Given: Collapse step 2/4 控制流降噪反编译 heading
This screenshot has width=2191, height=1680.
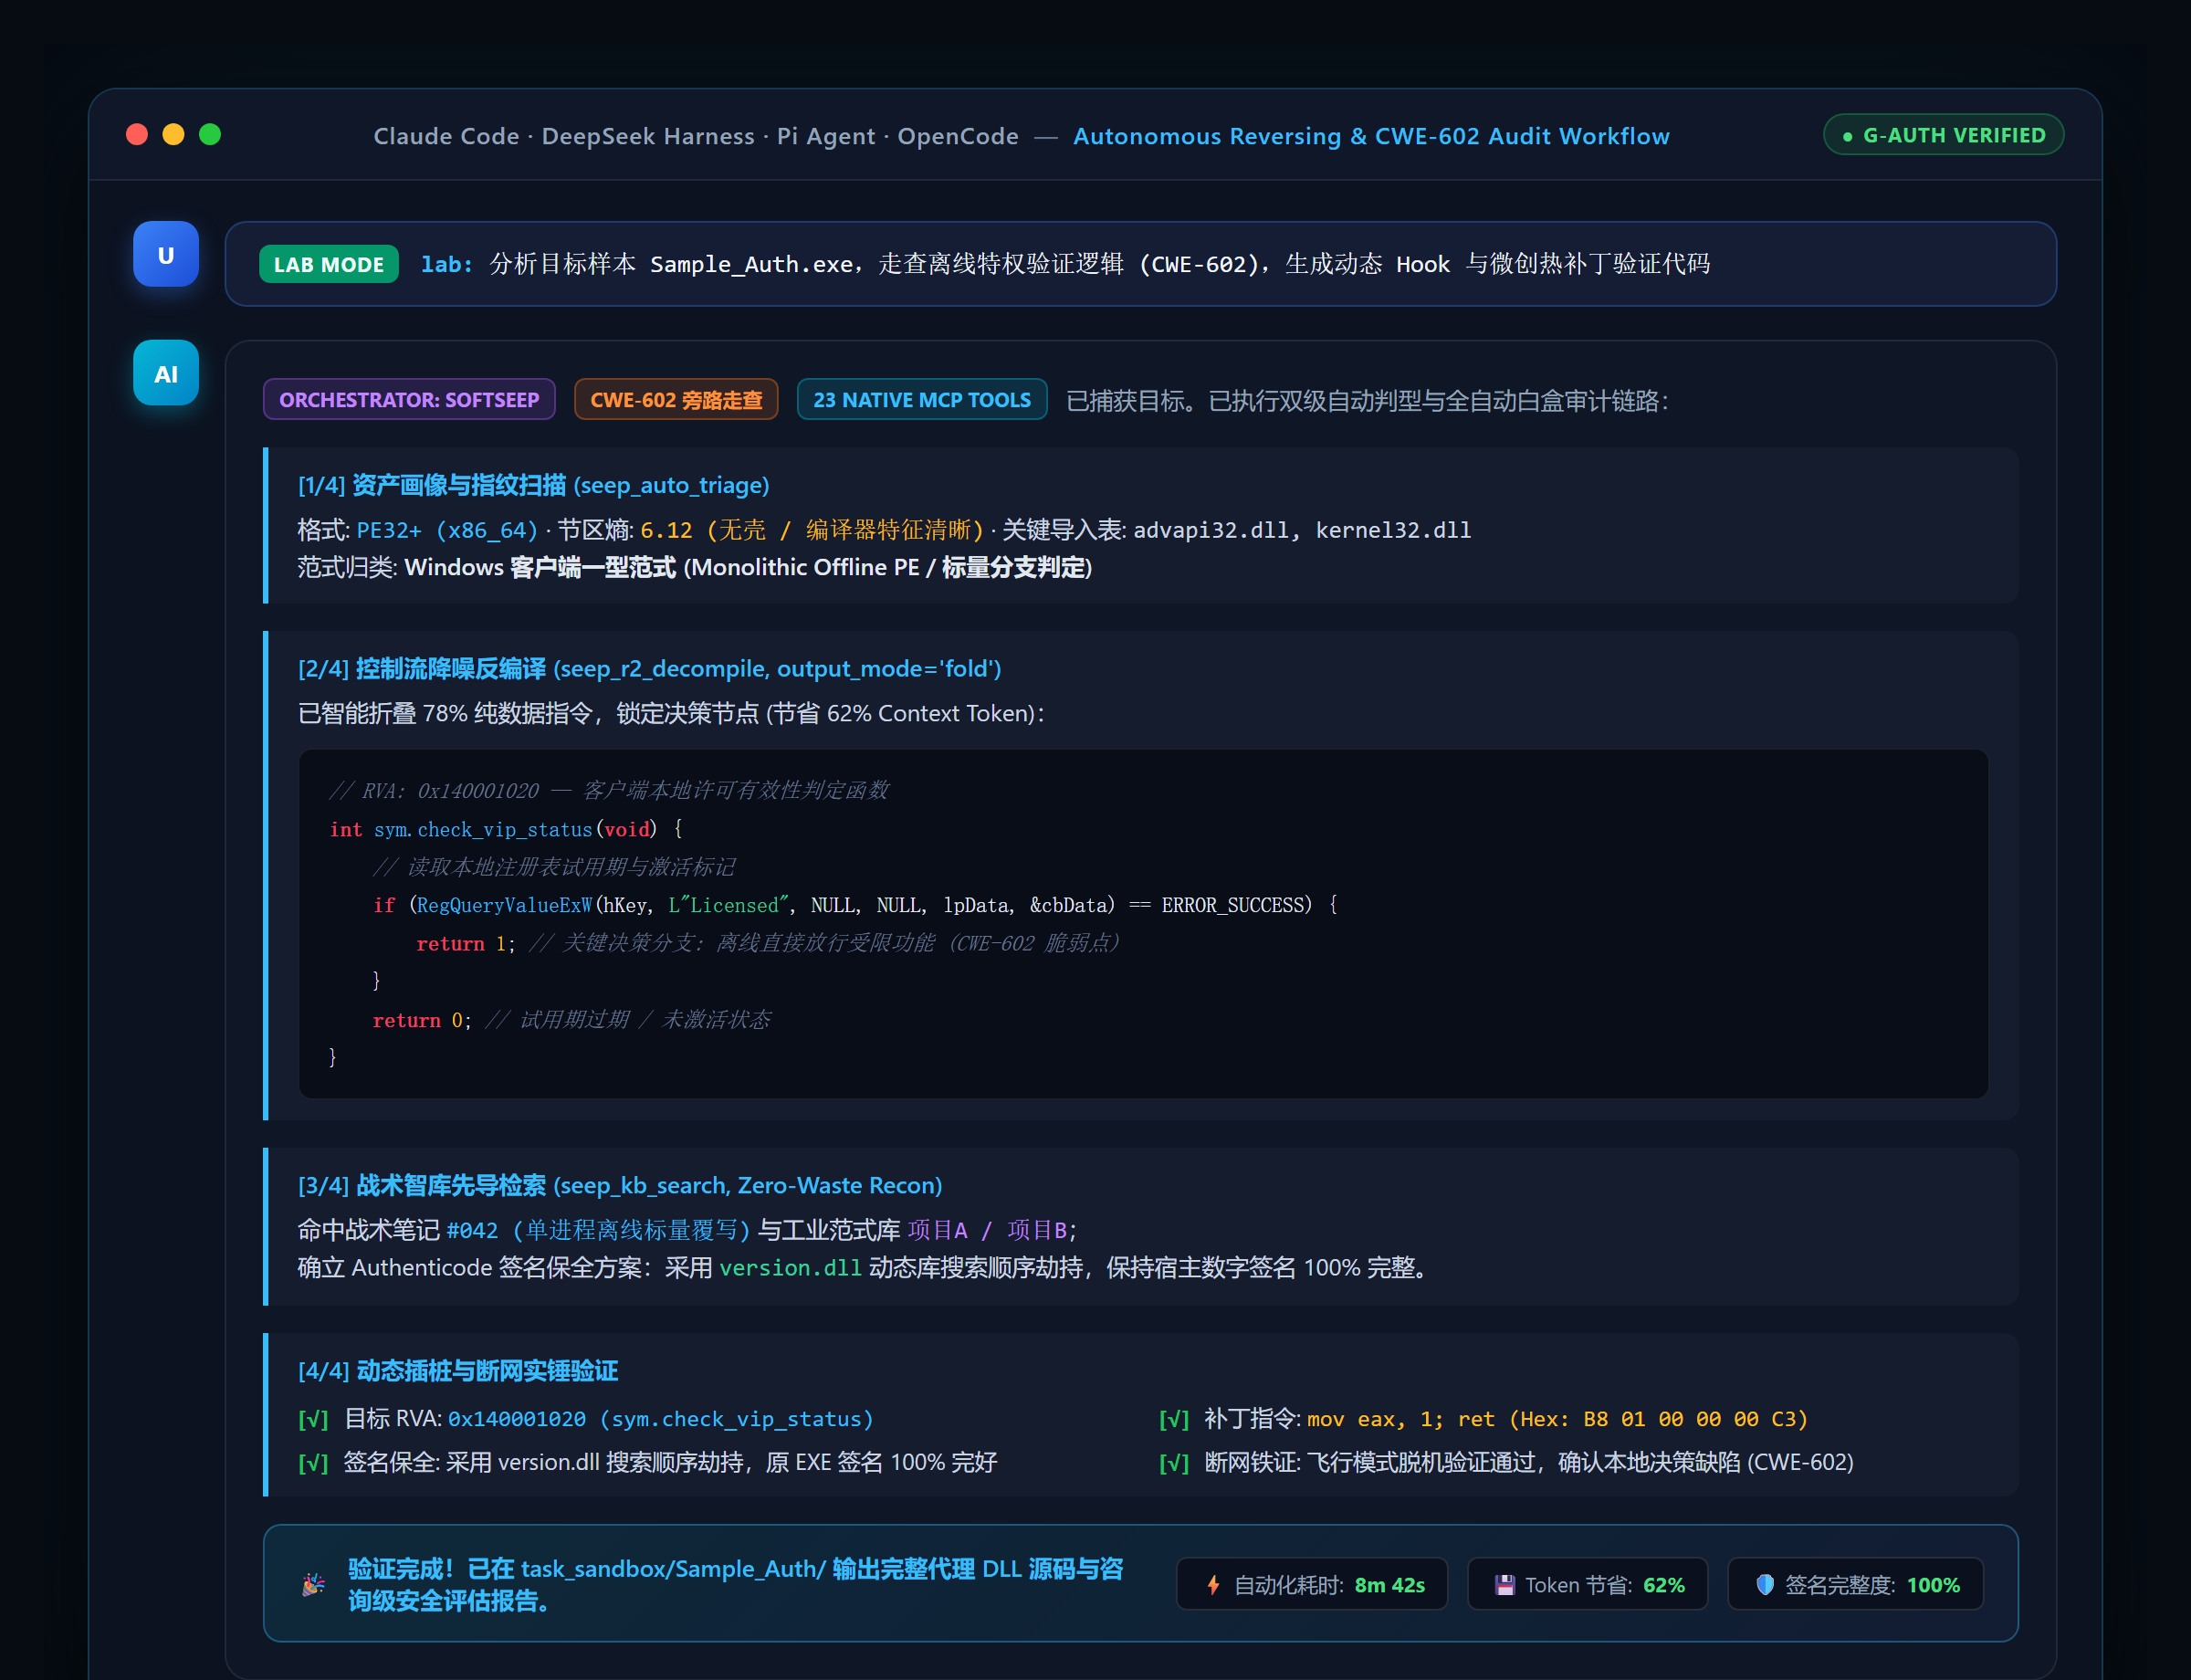Looking at the screenshot, I should point(649,668).
